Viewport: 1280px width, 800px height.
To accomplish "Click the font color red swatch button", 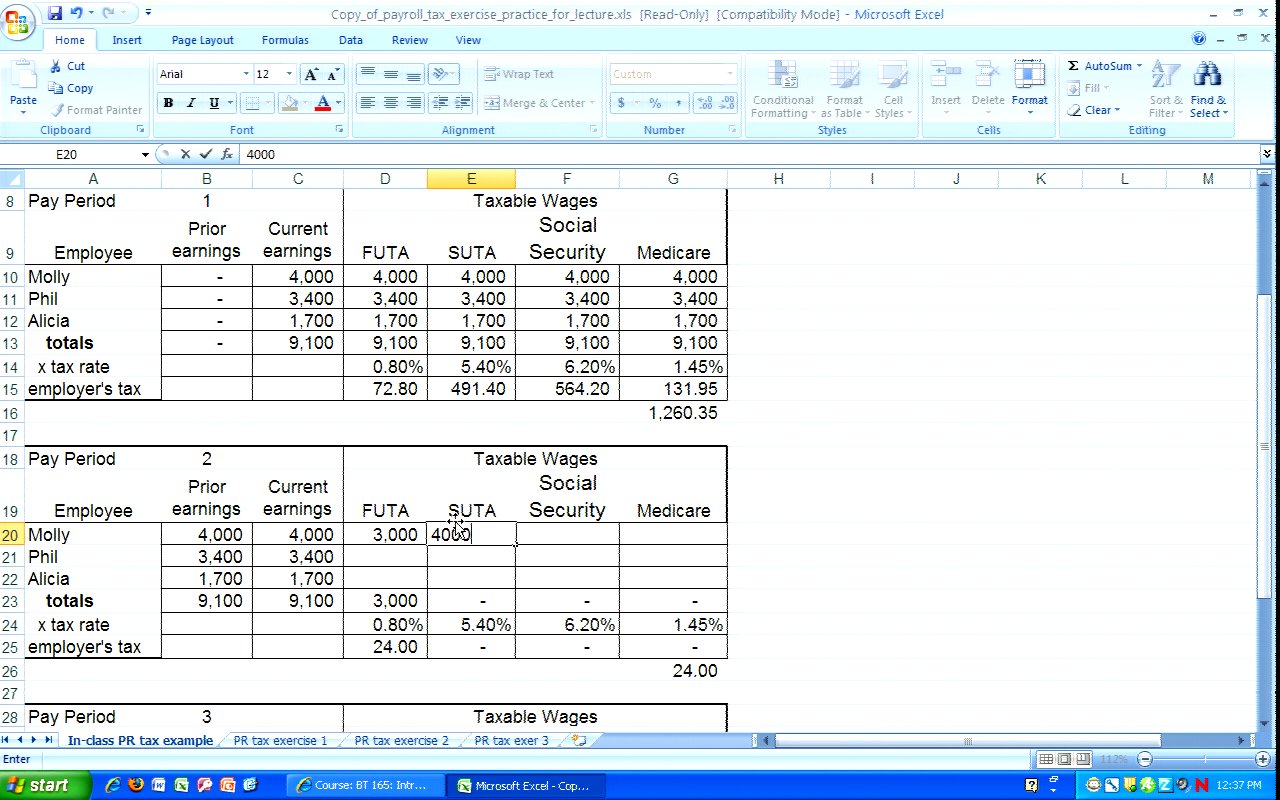I will tap(322, 103).
